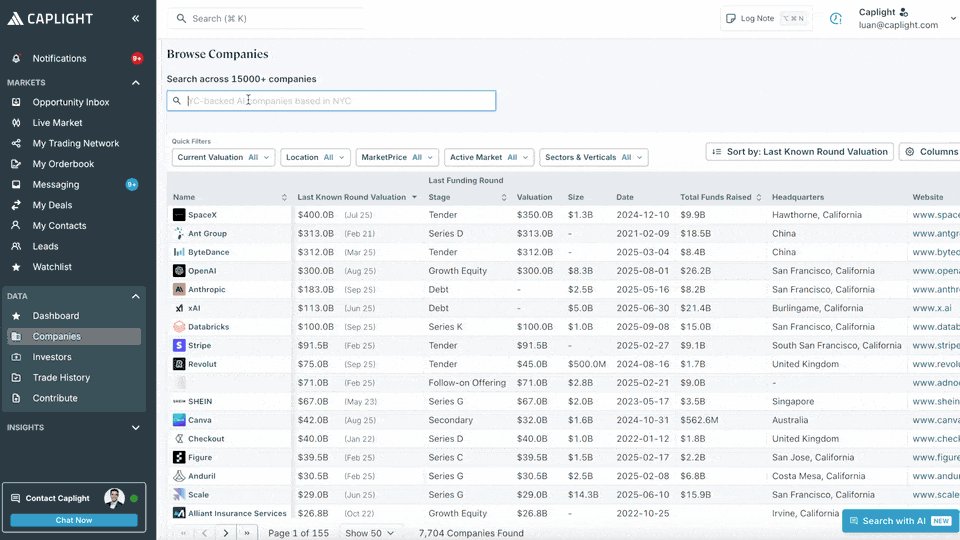Screen dimensions: 960x540
Task: Open the My Deals icon
Action: tap(17, 205)
